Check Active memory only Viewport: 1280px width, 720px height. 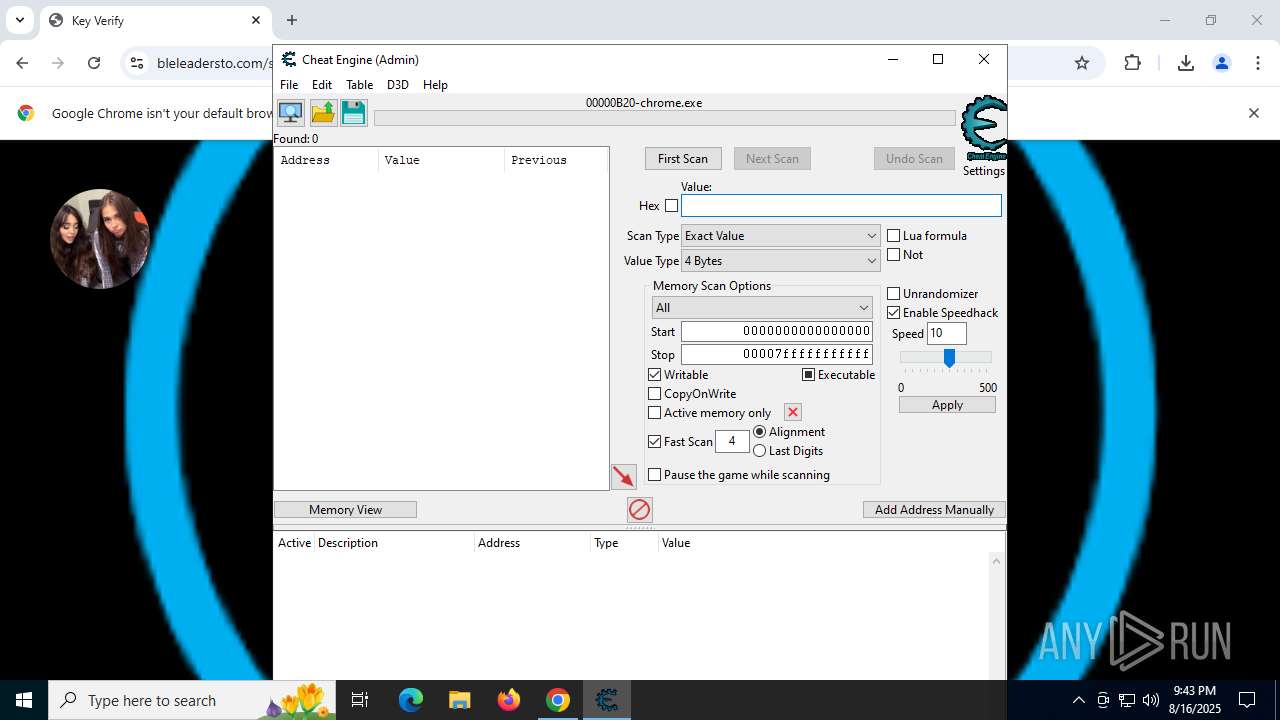point(655,413)
